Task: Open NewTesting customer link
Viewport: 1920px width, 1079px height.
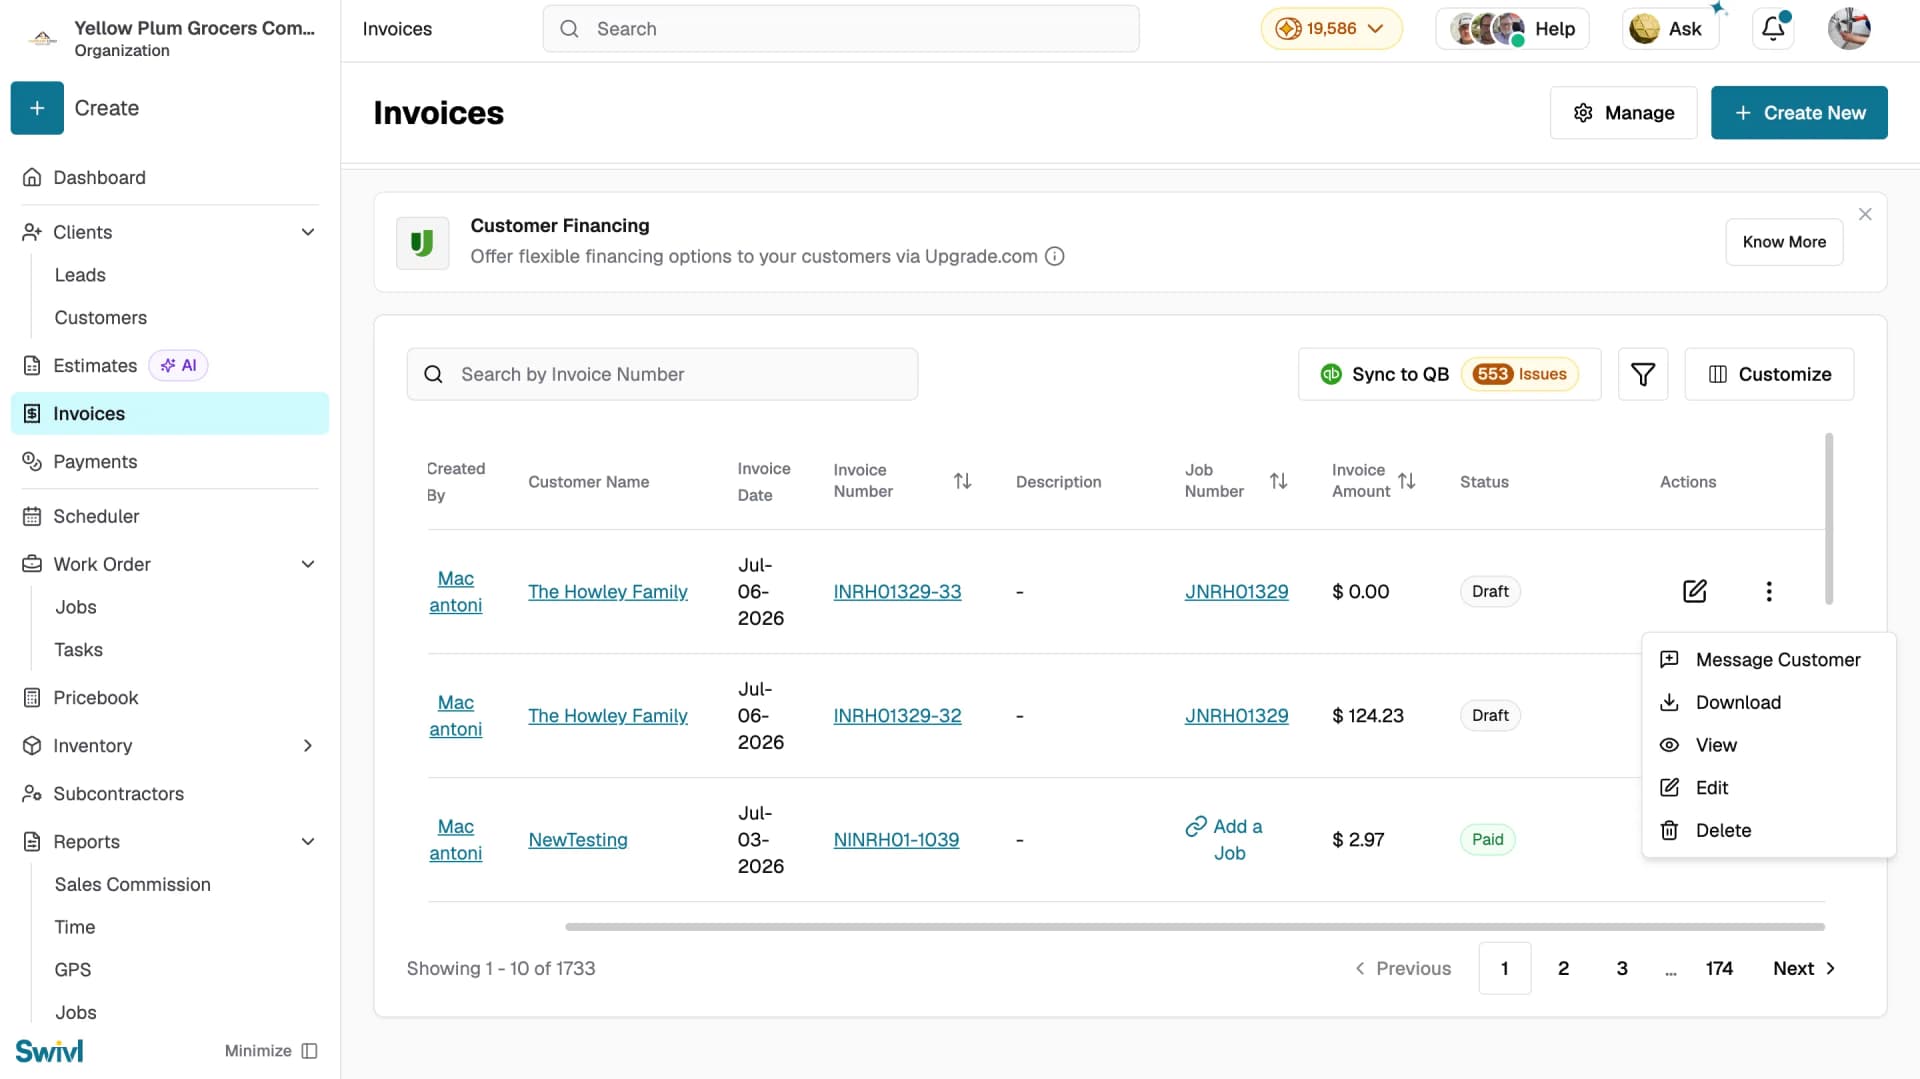Action: [578, 840]
